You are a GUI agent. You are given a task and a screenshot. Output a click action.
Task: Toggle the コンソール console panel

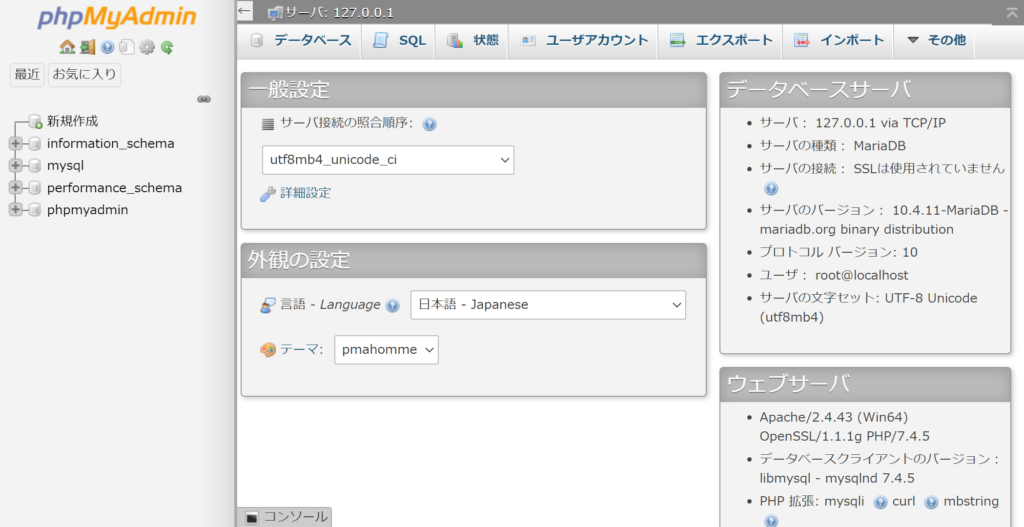pyautogui.click(x=285, y=517)
